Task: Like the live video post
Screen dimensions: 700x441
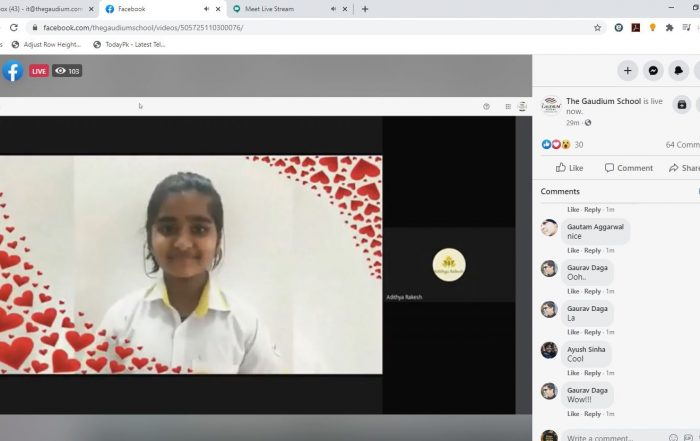Action: click(x=569, y=168)
